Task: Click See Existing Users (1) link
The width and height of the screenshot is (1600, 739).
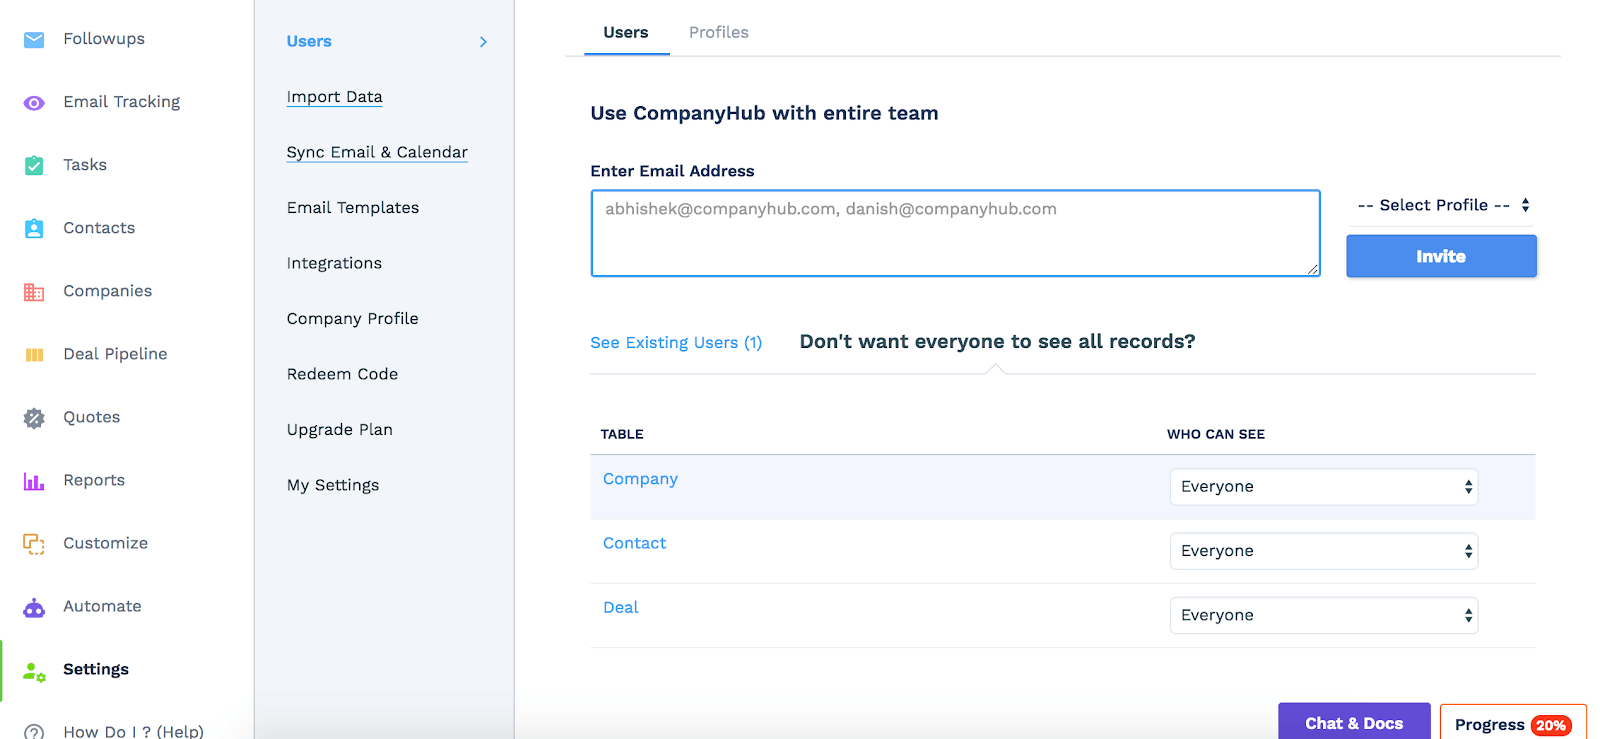Action: (x=676, y=343)
